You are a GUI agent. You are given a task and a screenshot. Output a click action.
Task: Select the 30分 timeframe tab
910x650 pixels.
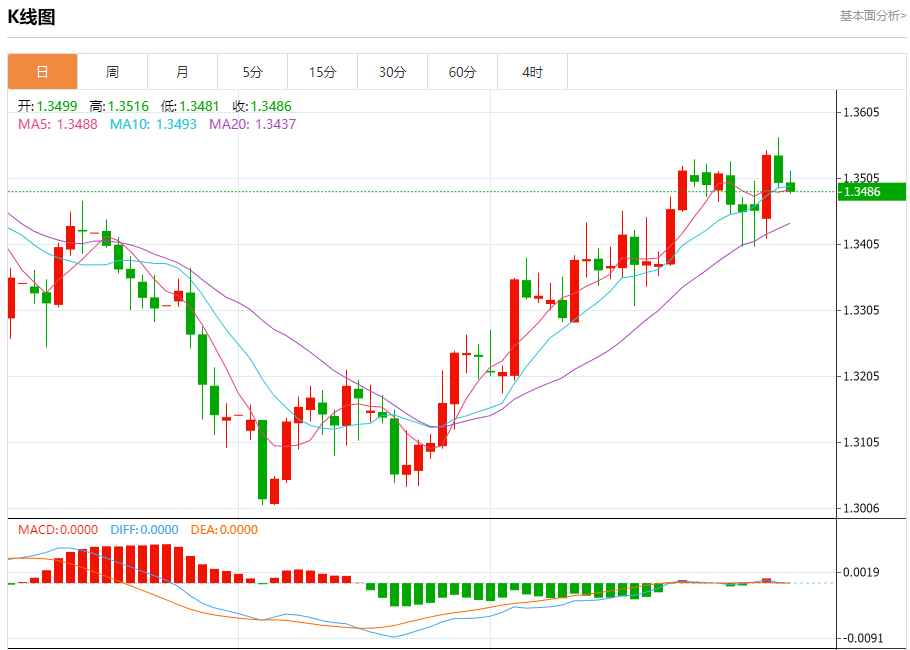(x=392, y=72)
